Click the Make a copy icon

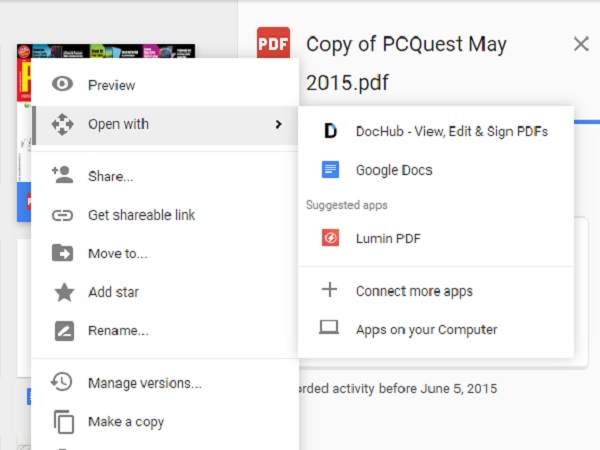(x=64, y=422)
